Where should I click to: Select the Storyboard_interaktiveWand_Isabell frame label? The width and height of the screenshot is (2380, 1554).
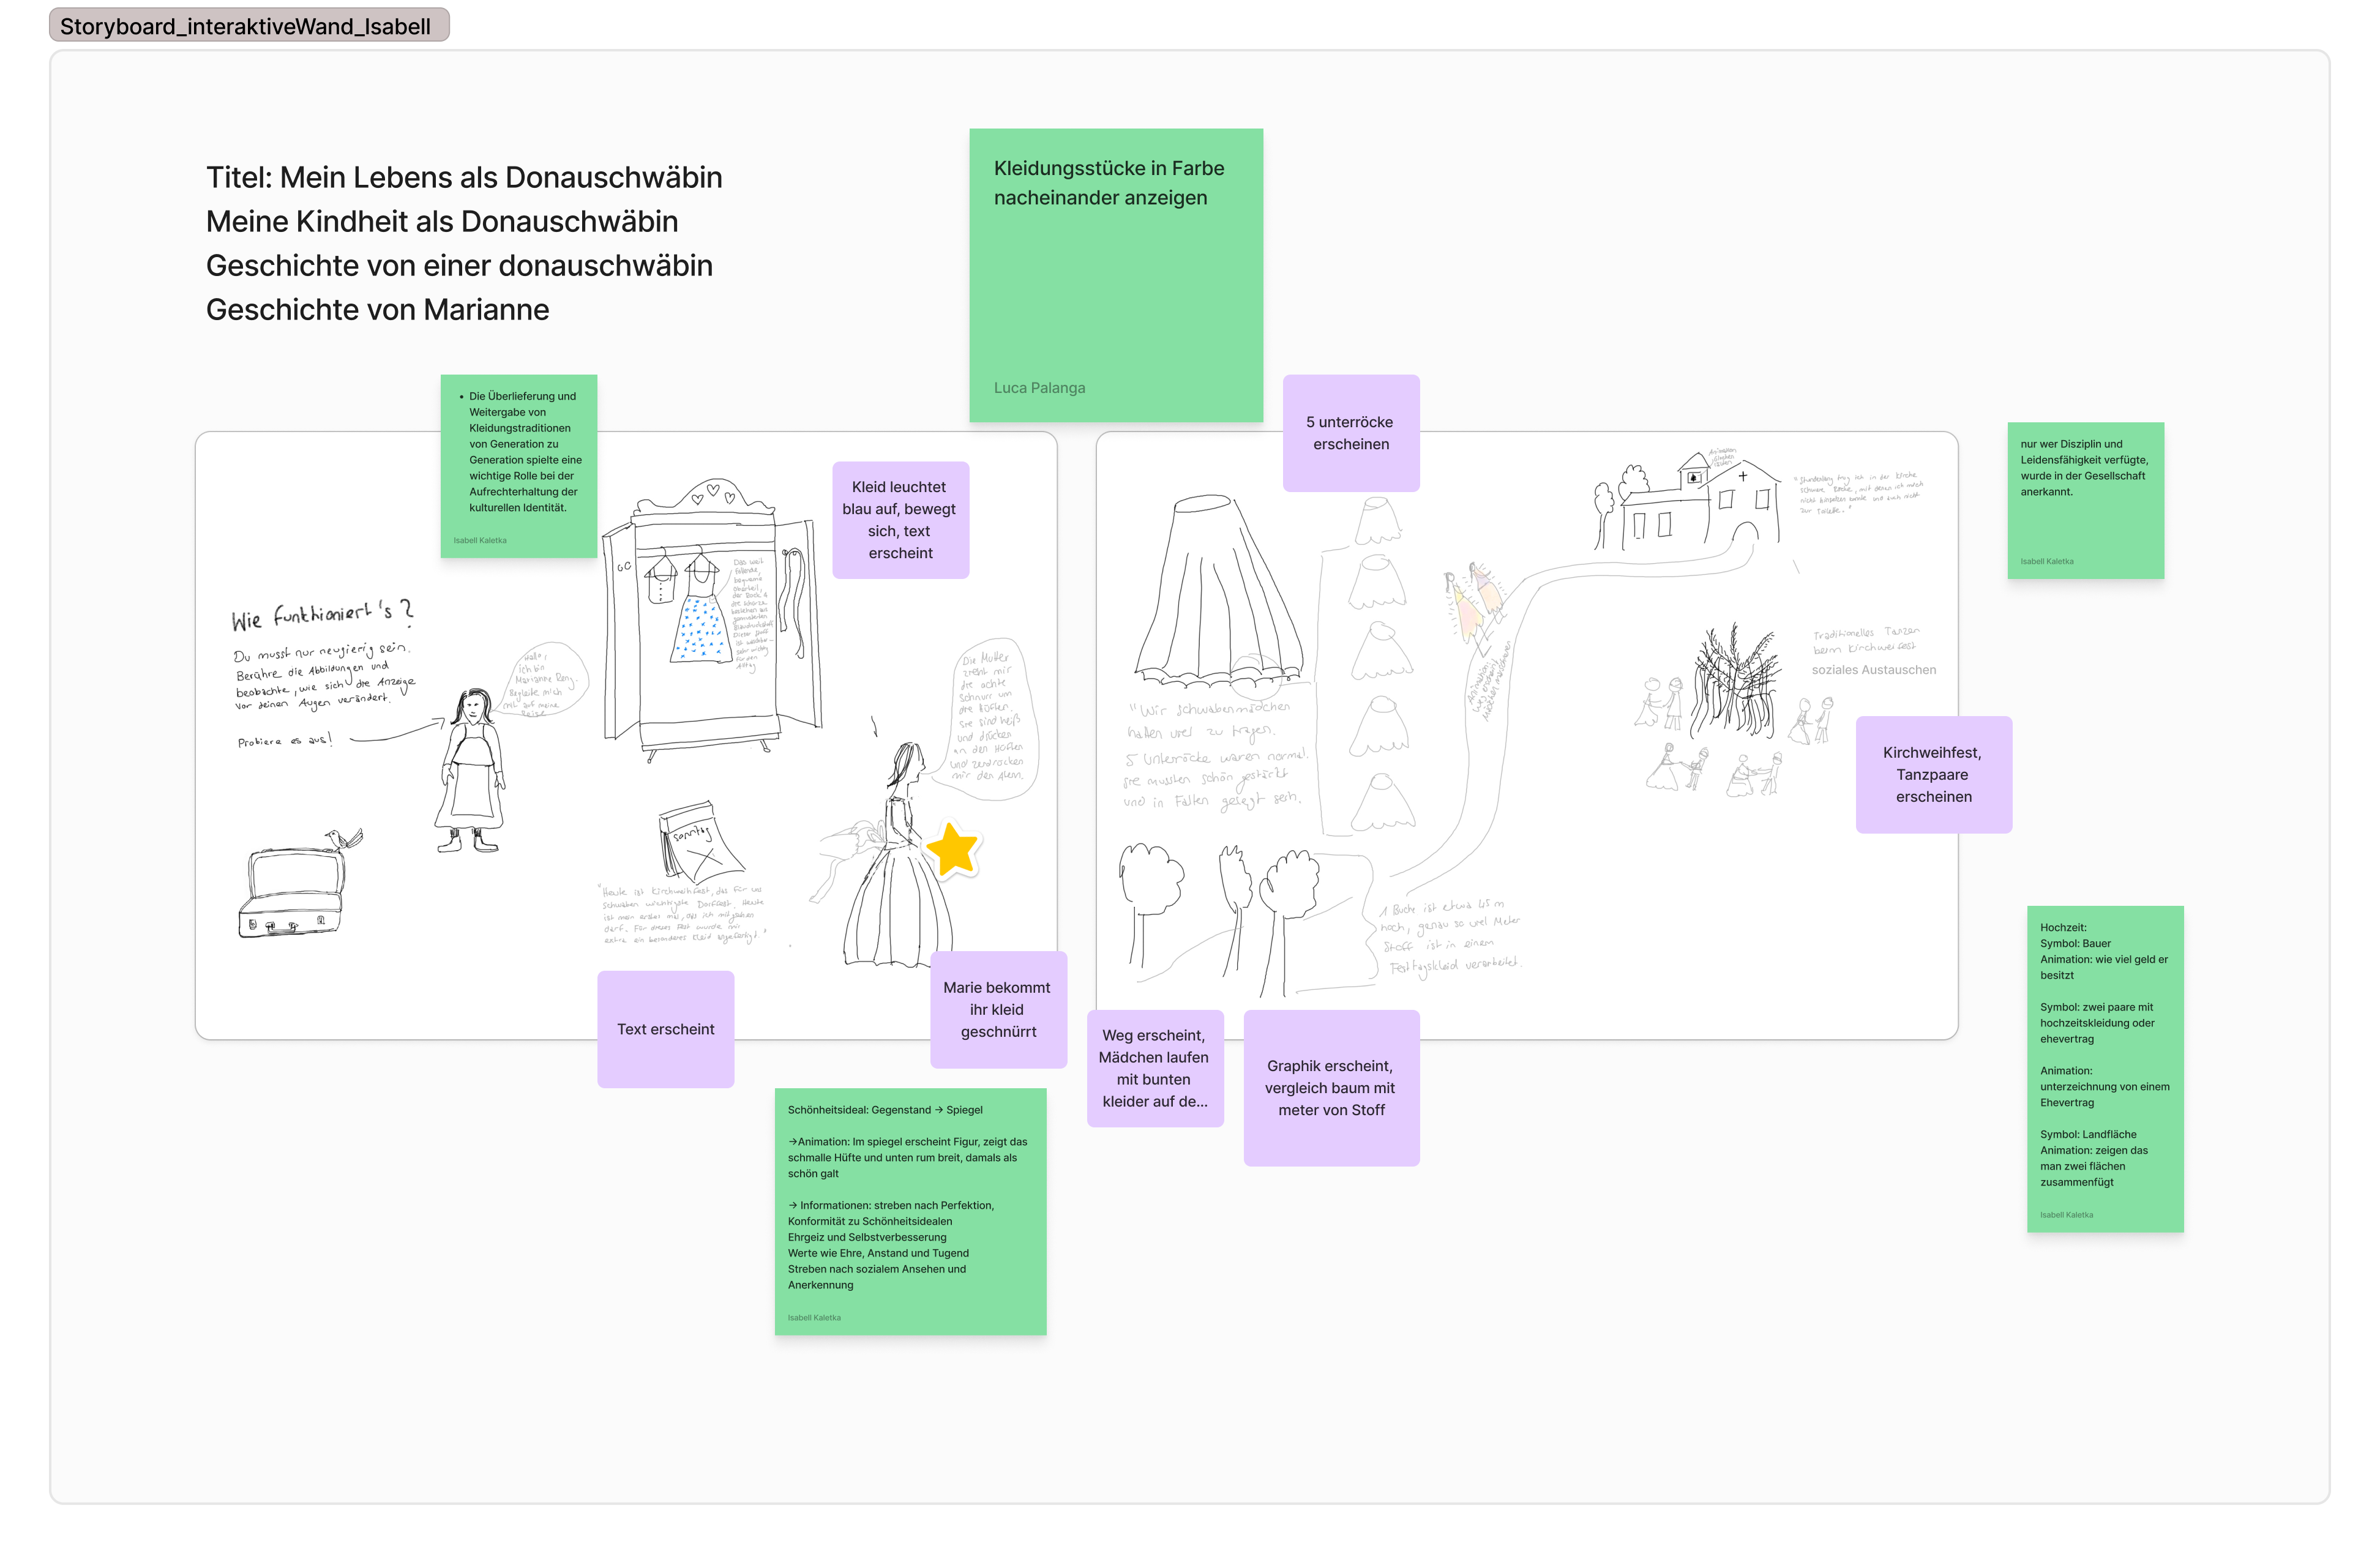(x=249, y=26)
